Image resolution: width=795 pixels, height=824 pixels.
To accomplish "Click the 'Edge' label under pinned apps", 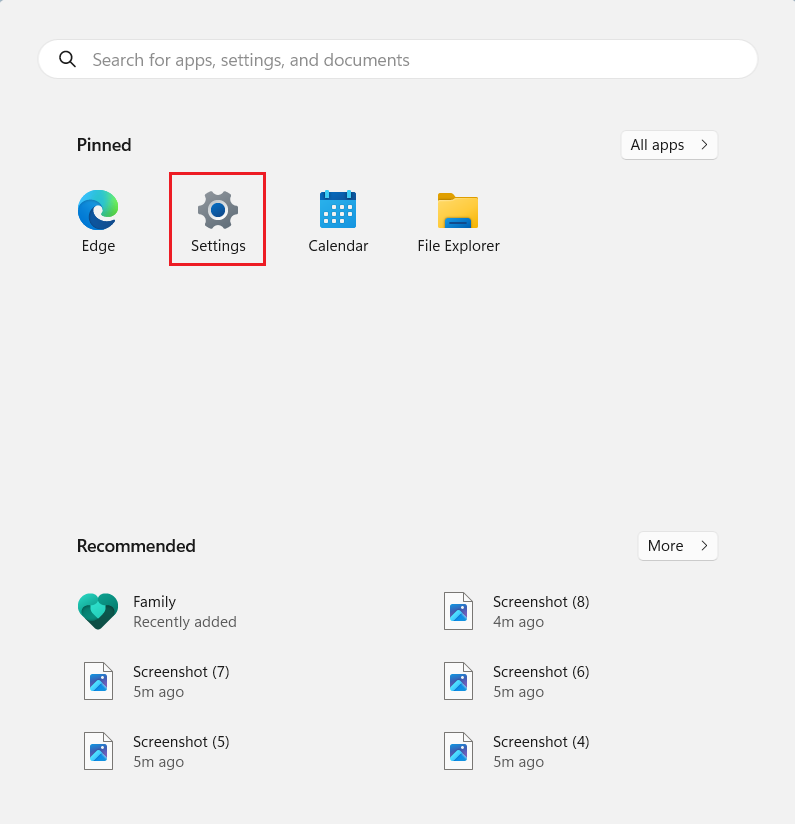I will [98, 246].
